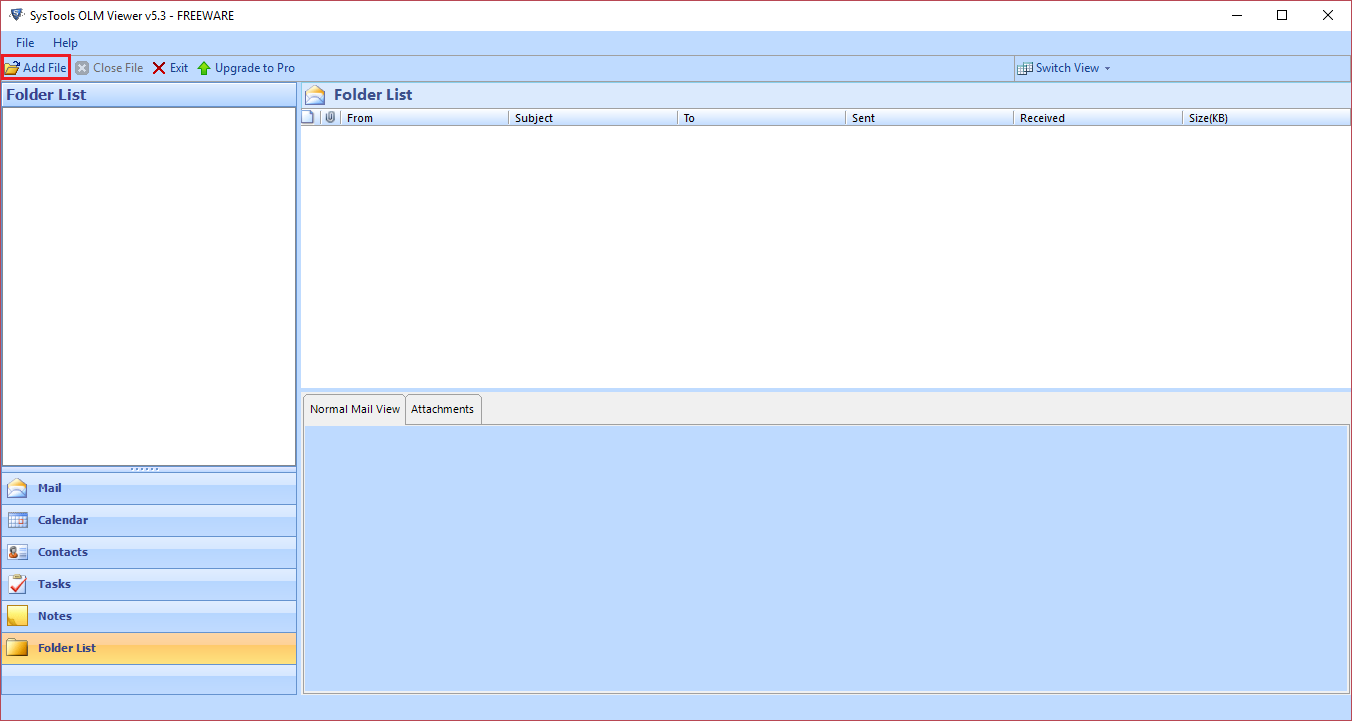Sort by the Sent column header

[x=929, y=118]
